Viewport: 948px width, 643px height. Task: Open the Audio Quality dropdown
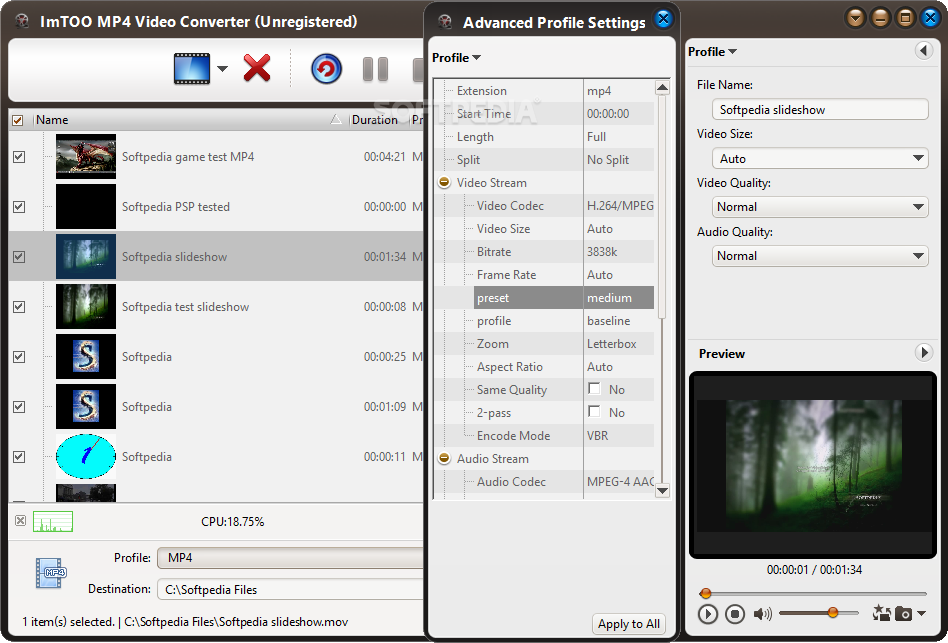tap(820, 256)
